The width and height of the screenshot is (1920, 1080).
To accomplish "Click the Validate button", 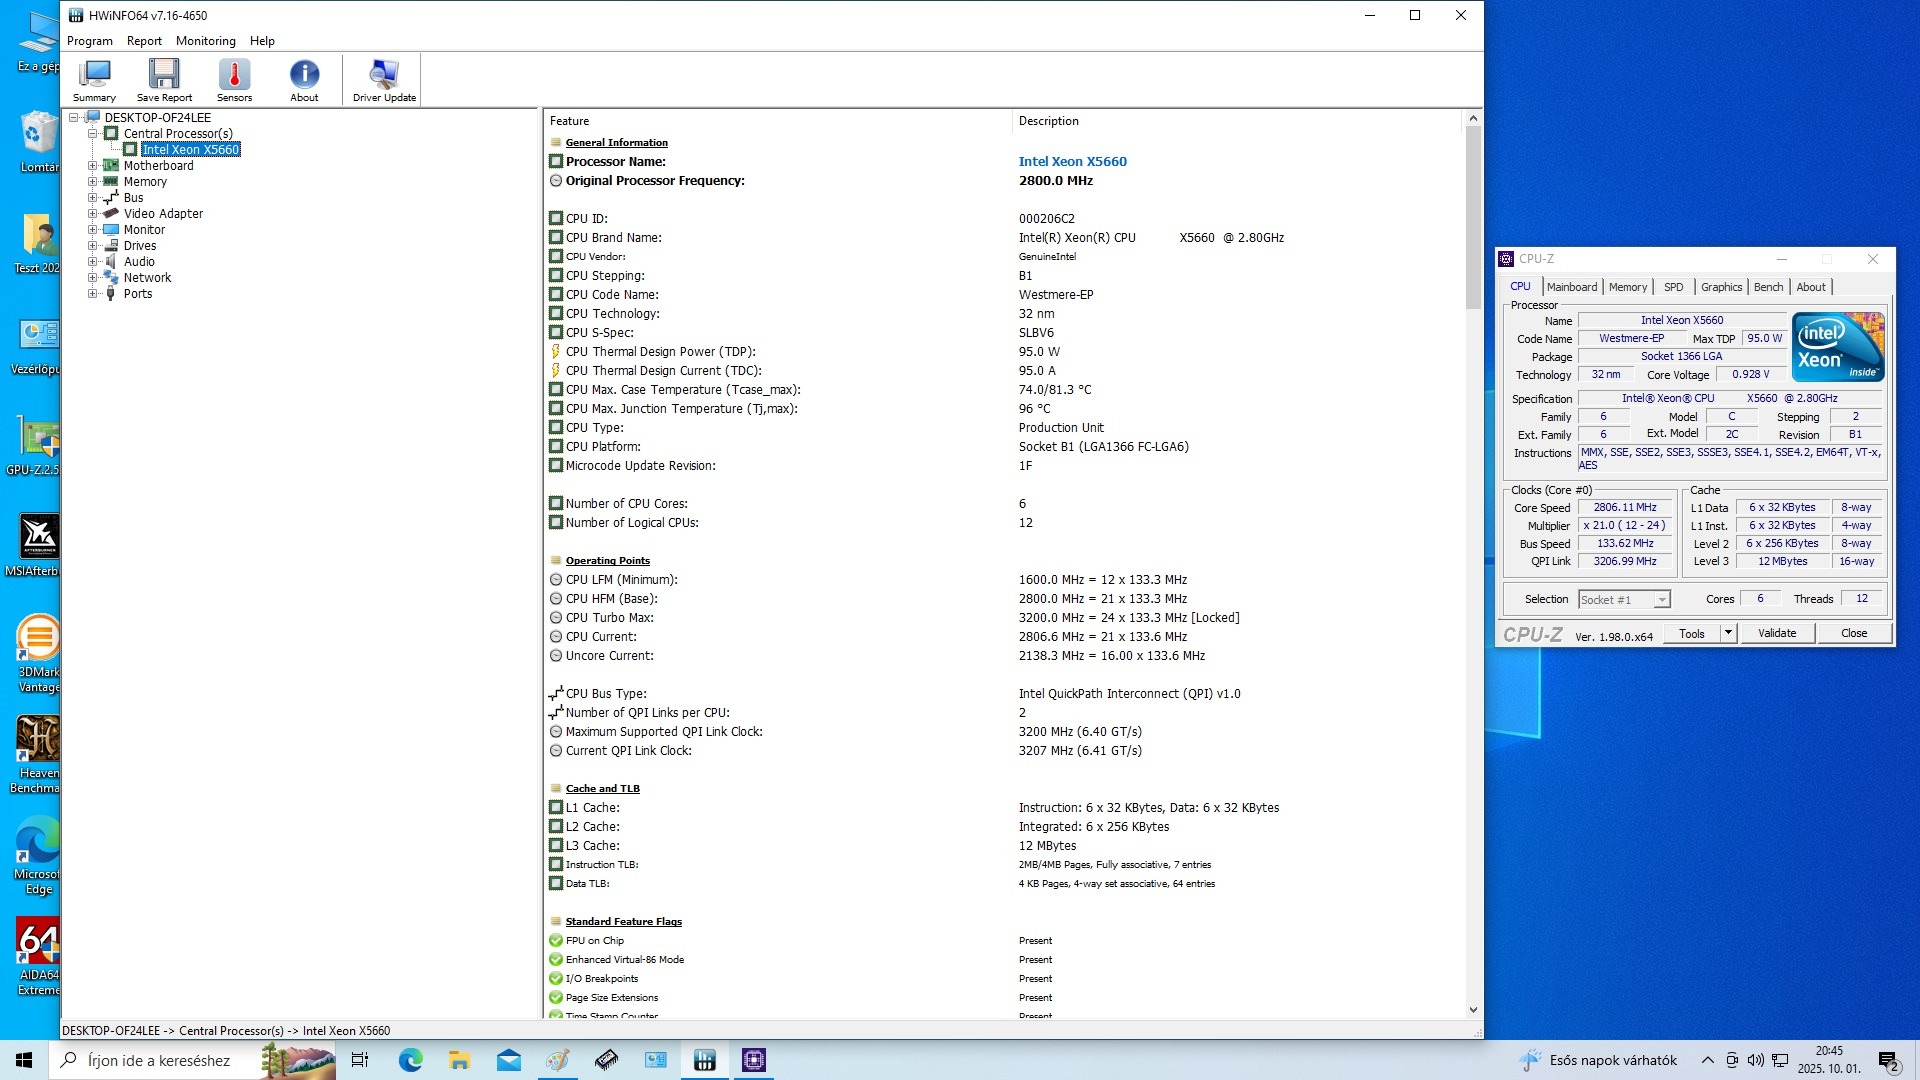I will point(1776,633).
